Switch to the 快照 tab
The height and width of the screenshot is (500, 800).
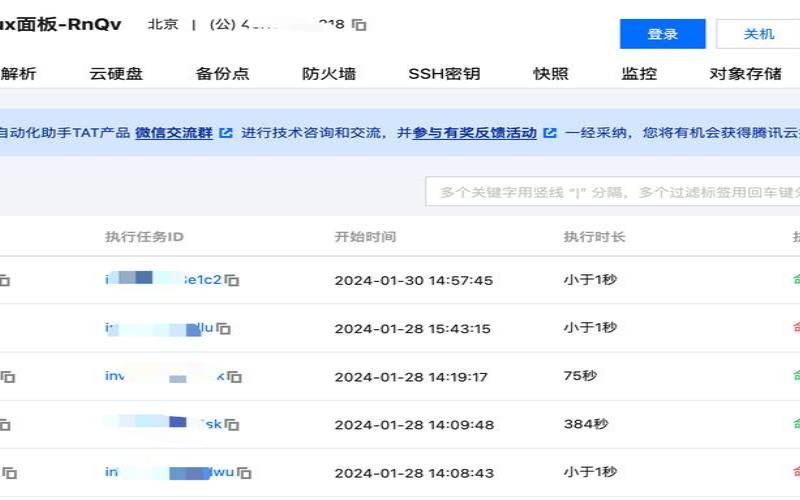[551, 74]
